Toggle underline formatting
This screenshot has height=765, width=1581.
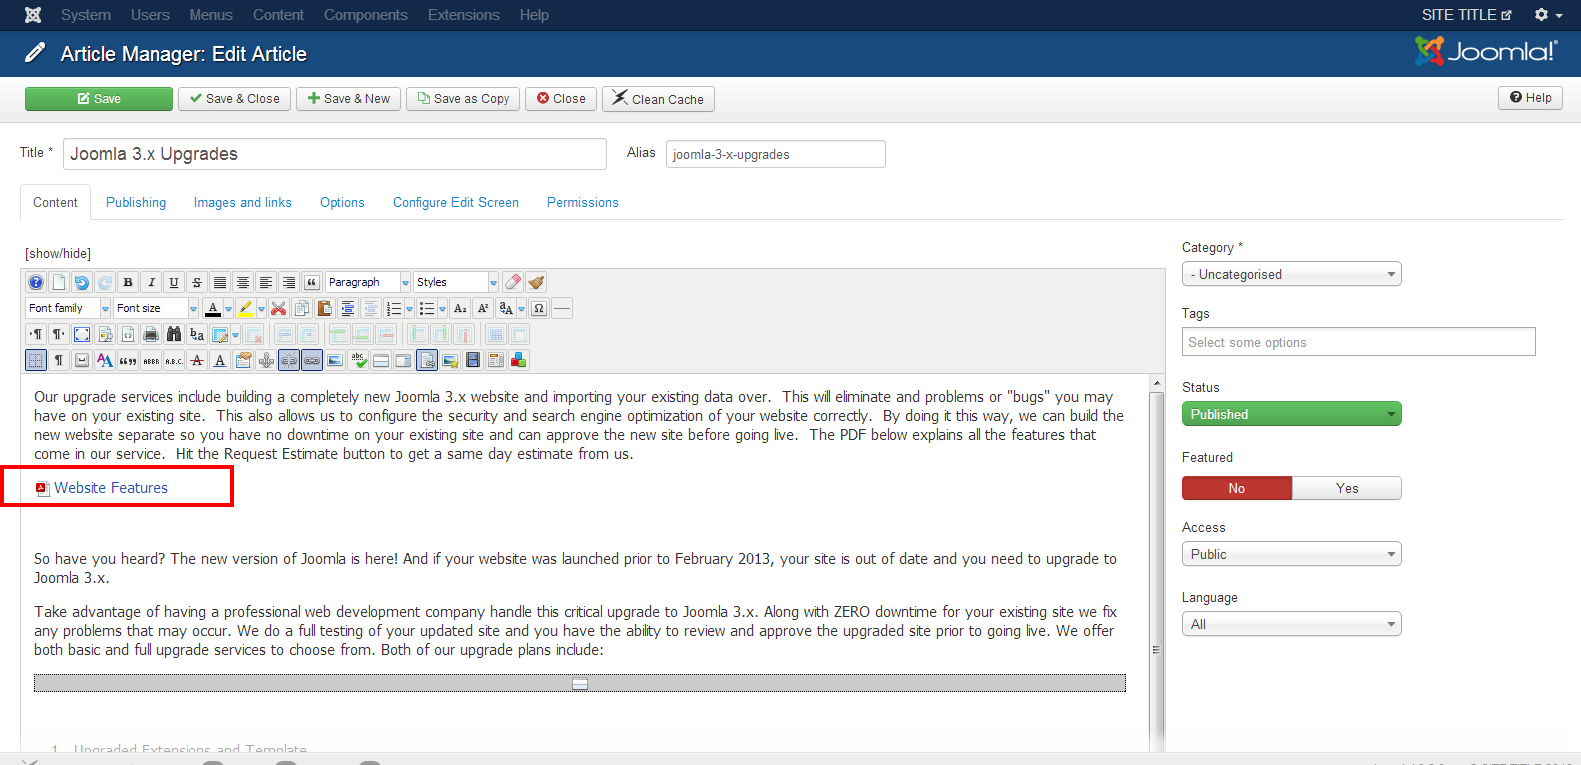pos(174,282)
